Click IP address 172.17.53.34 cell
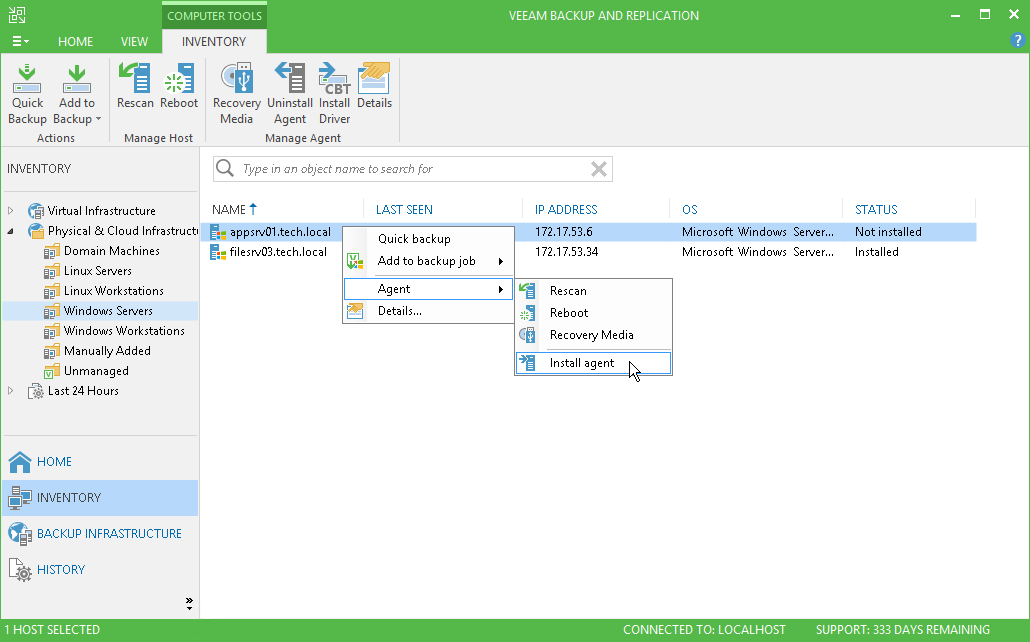The height and width of the screenshot is (642, 1030). pos(566,252)
